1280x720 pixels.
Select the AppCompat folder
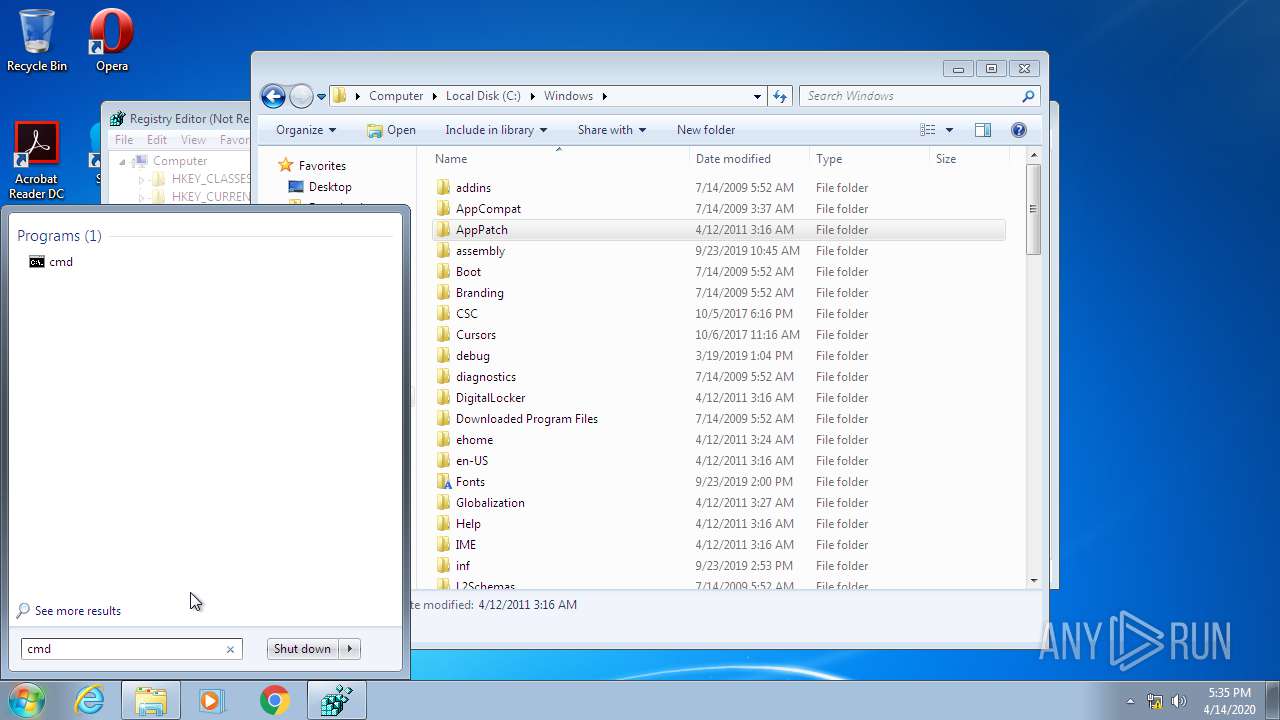[719, 209]
